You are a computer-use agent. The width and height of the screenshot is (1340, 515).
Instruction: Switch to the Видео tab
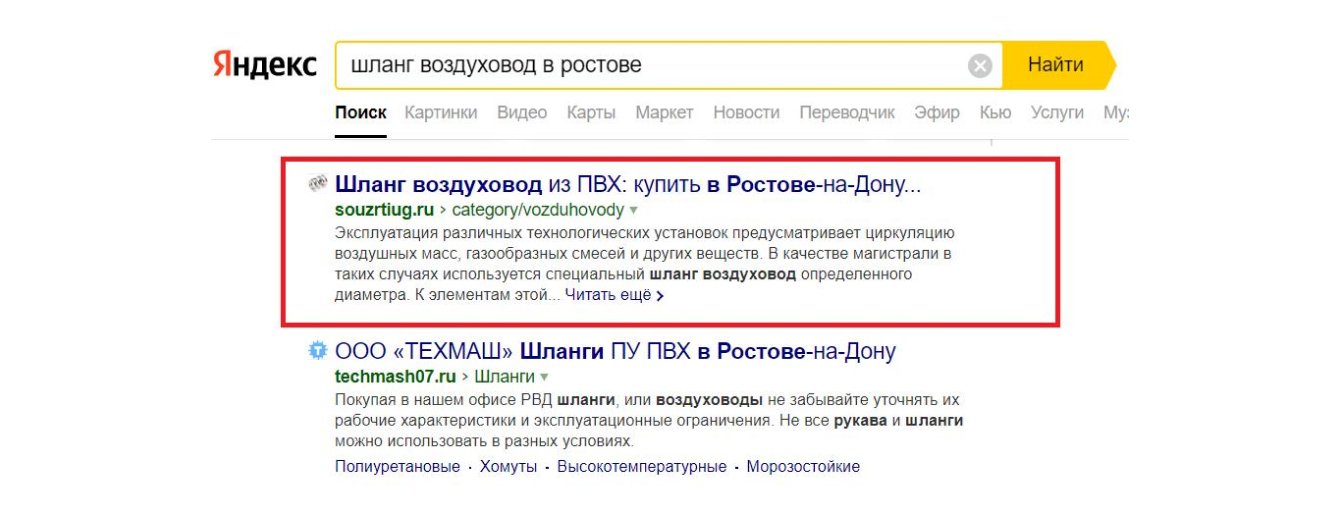click(x=522, y=113)
